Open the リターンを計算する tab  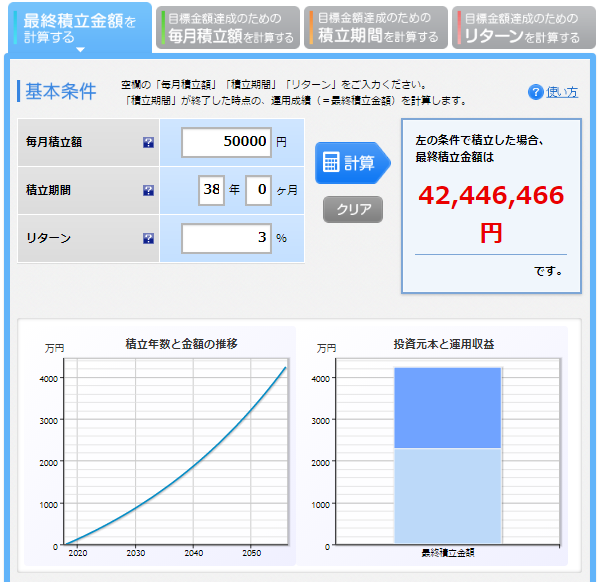523,28
